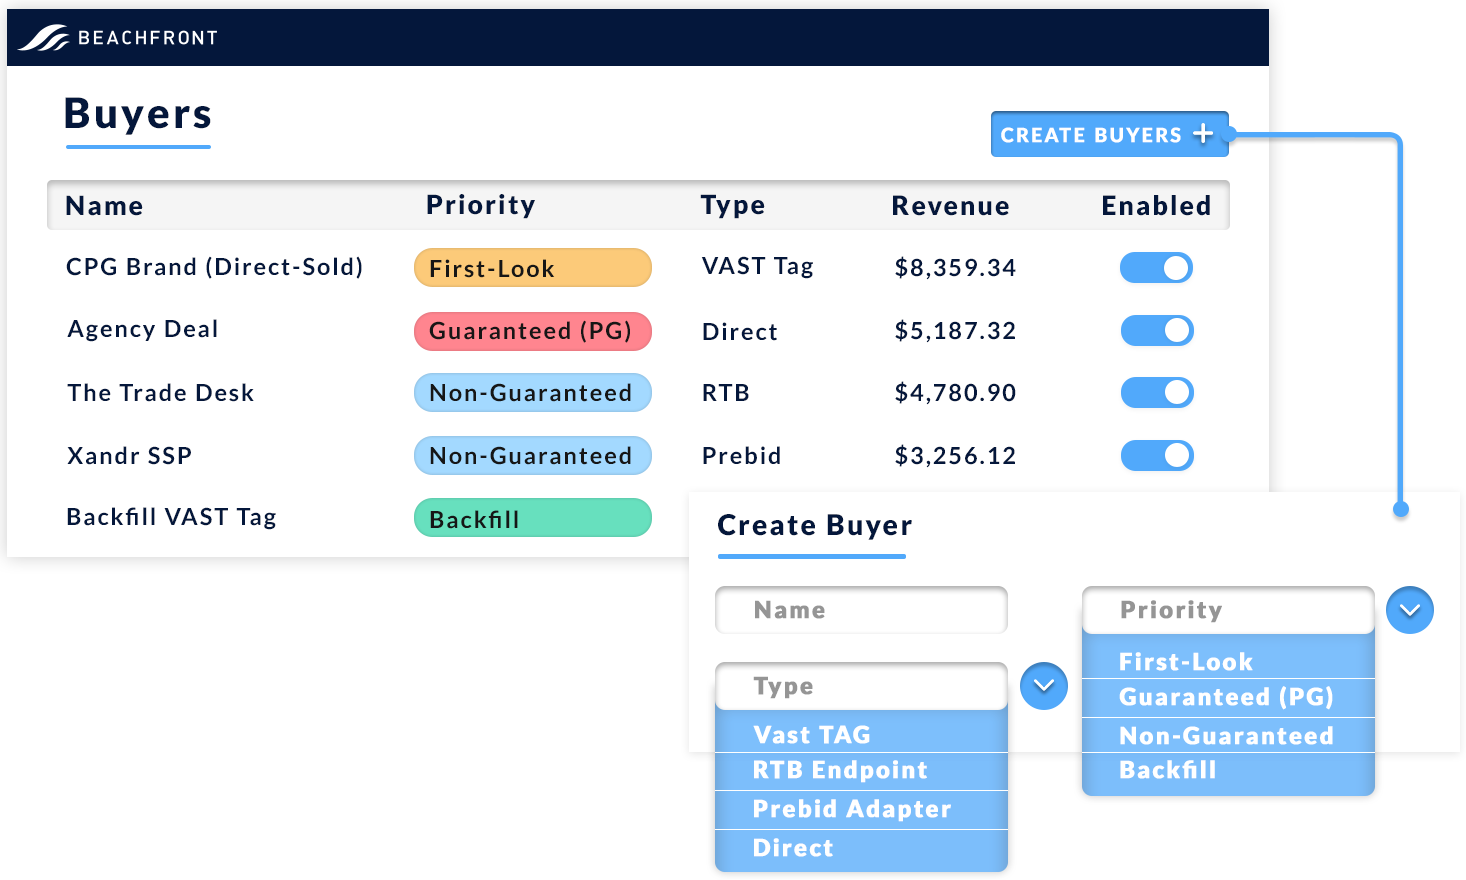
Task: Click the $8,359.34 revenue value
Action: [955, 268]
